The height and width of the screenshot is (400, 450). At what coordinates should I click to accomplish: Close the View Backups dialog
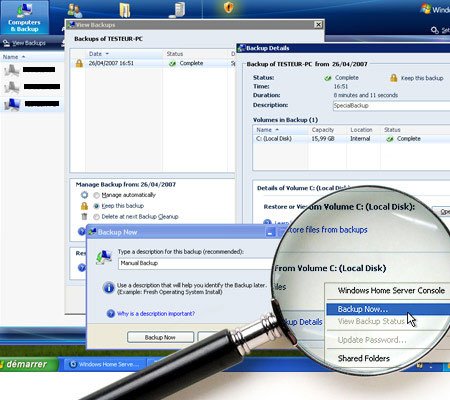pos(318,24)
